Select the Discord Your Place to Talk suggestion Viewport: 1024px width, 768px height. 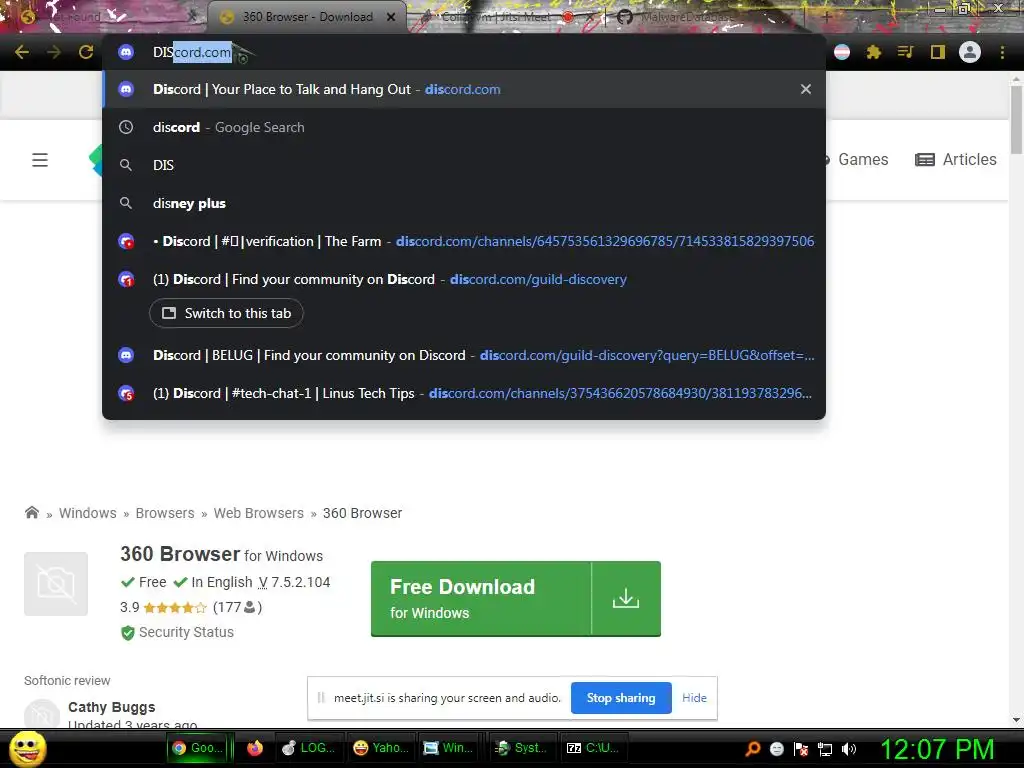[464, 89]
